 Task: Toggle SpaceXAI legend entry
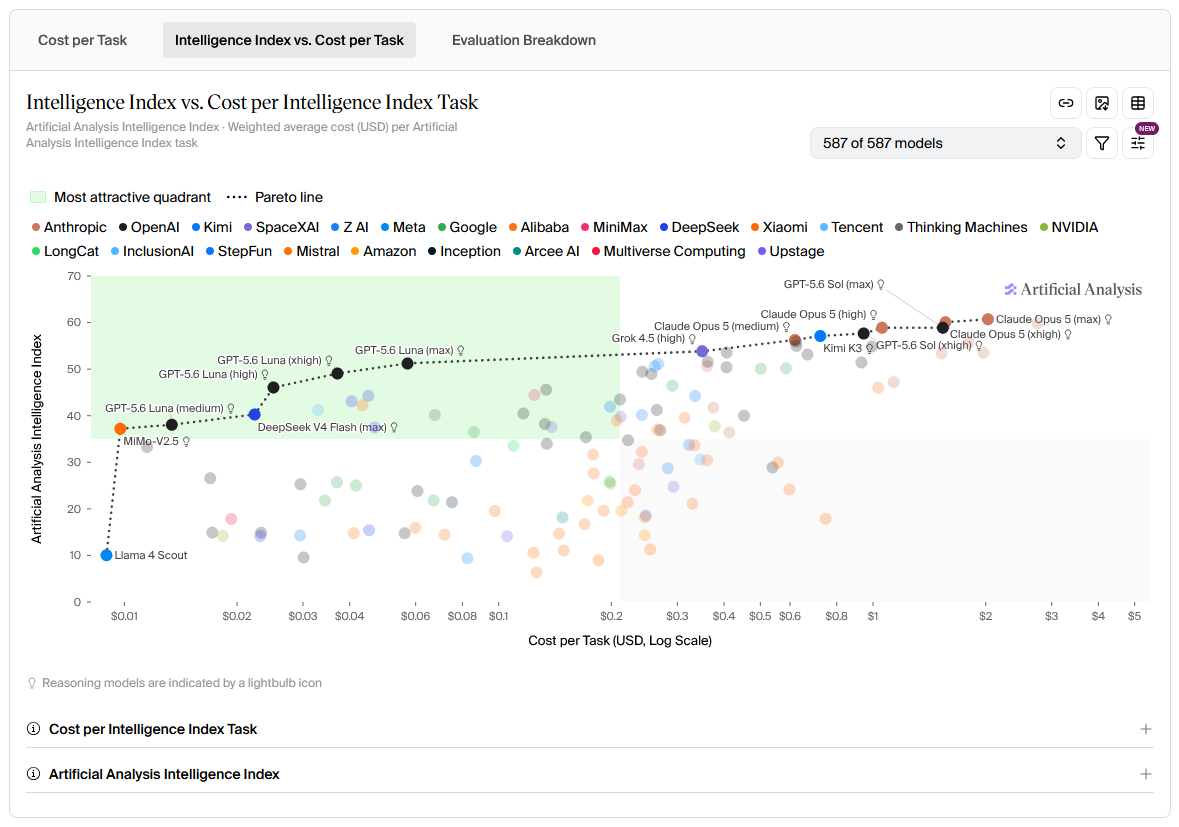[x=281, y=227]
